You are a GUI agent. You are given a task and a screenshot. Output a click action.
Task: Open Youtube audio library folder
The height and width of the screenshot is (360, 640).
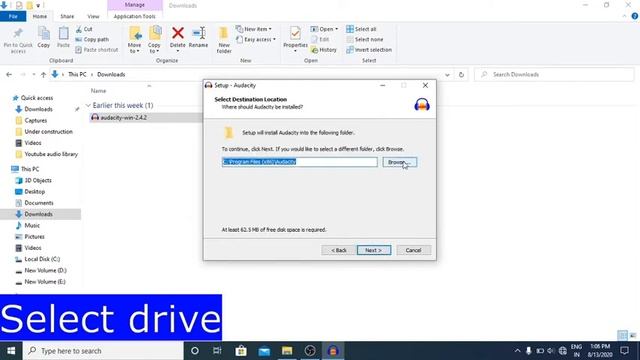click(x=51, y=154)
